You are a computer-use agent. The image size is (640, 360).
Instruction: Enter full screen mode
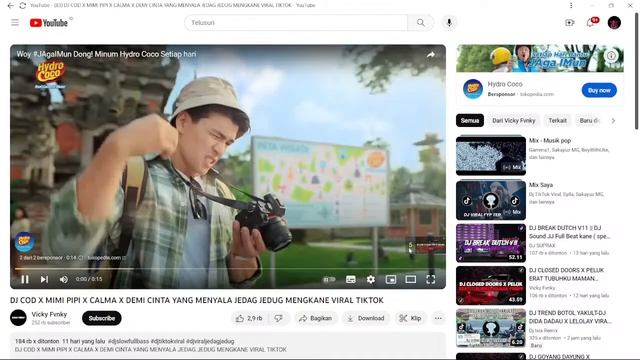coord(431,279)
